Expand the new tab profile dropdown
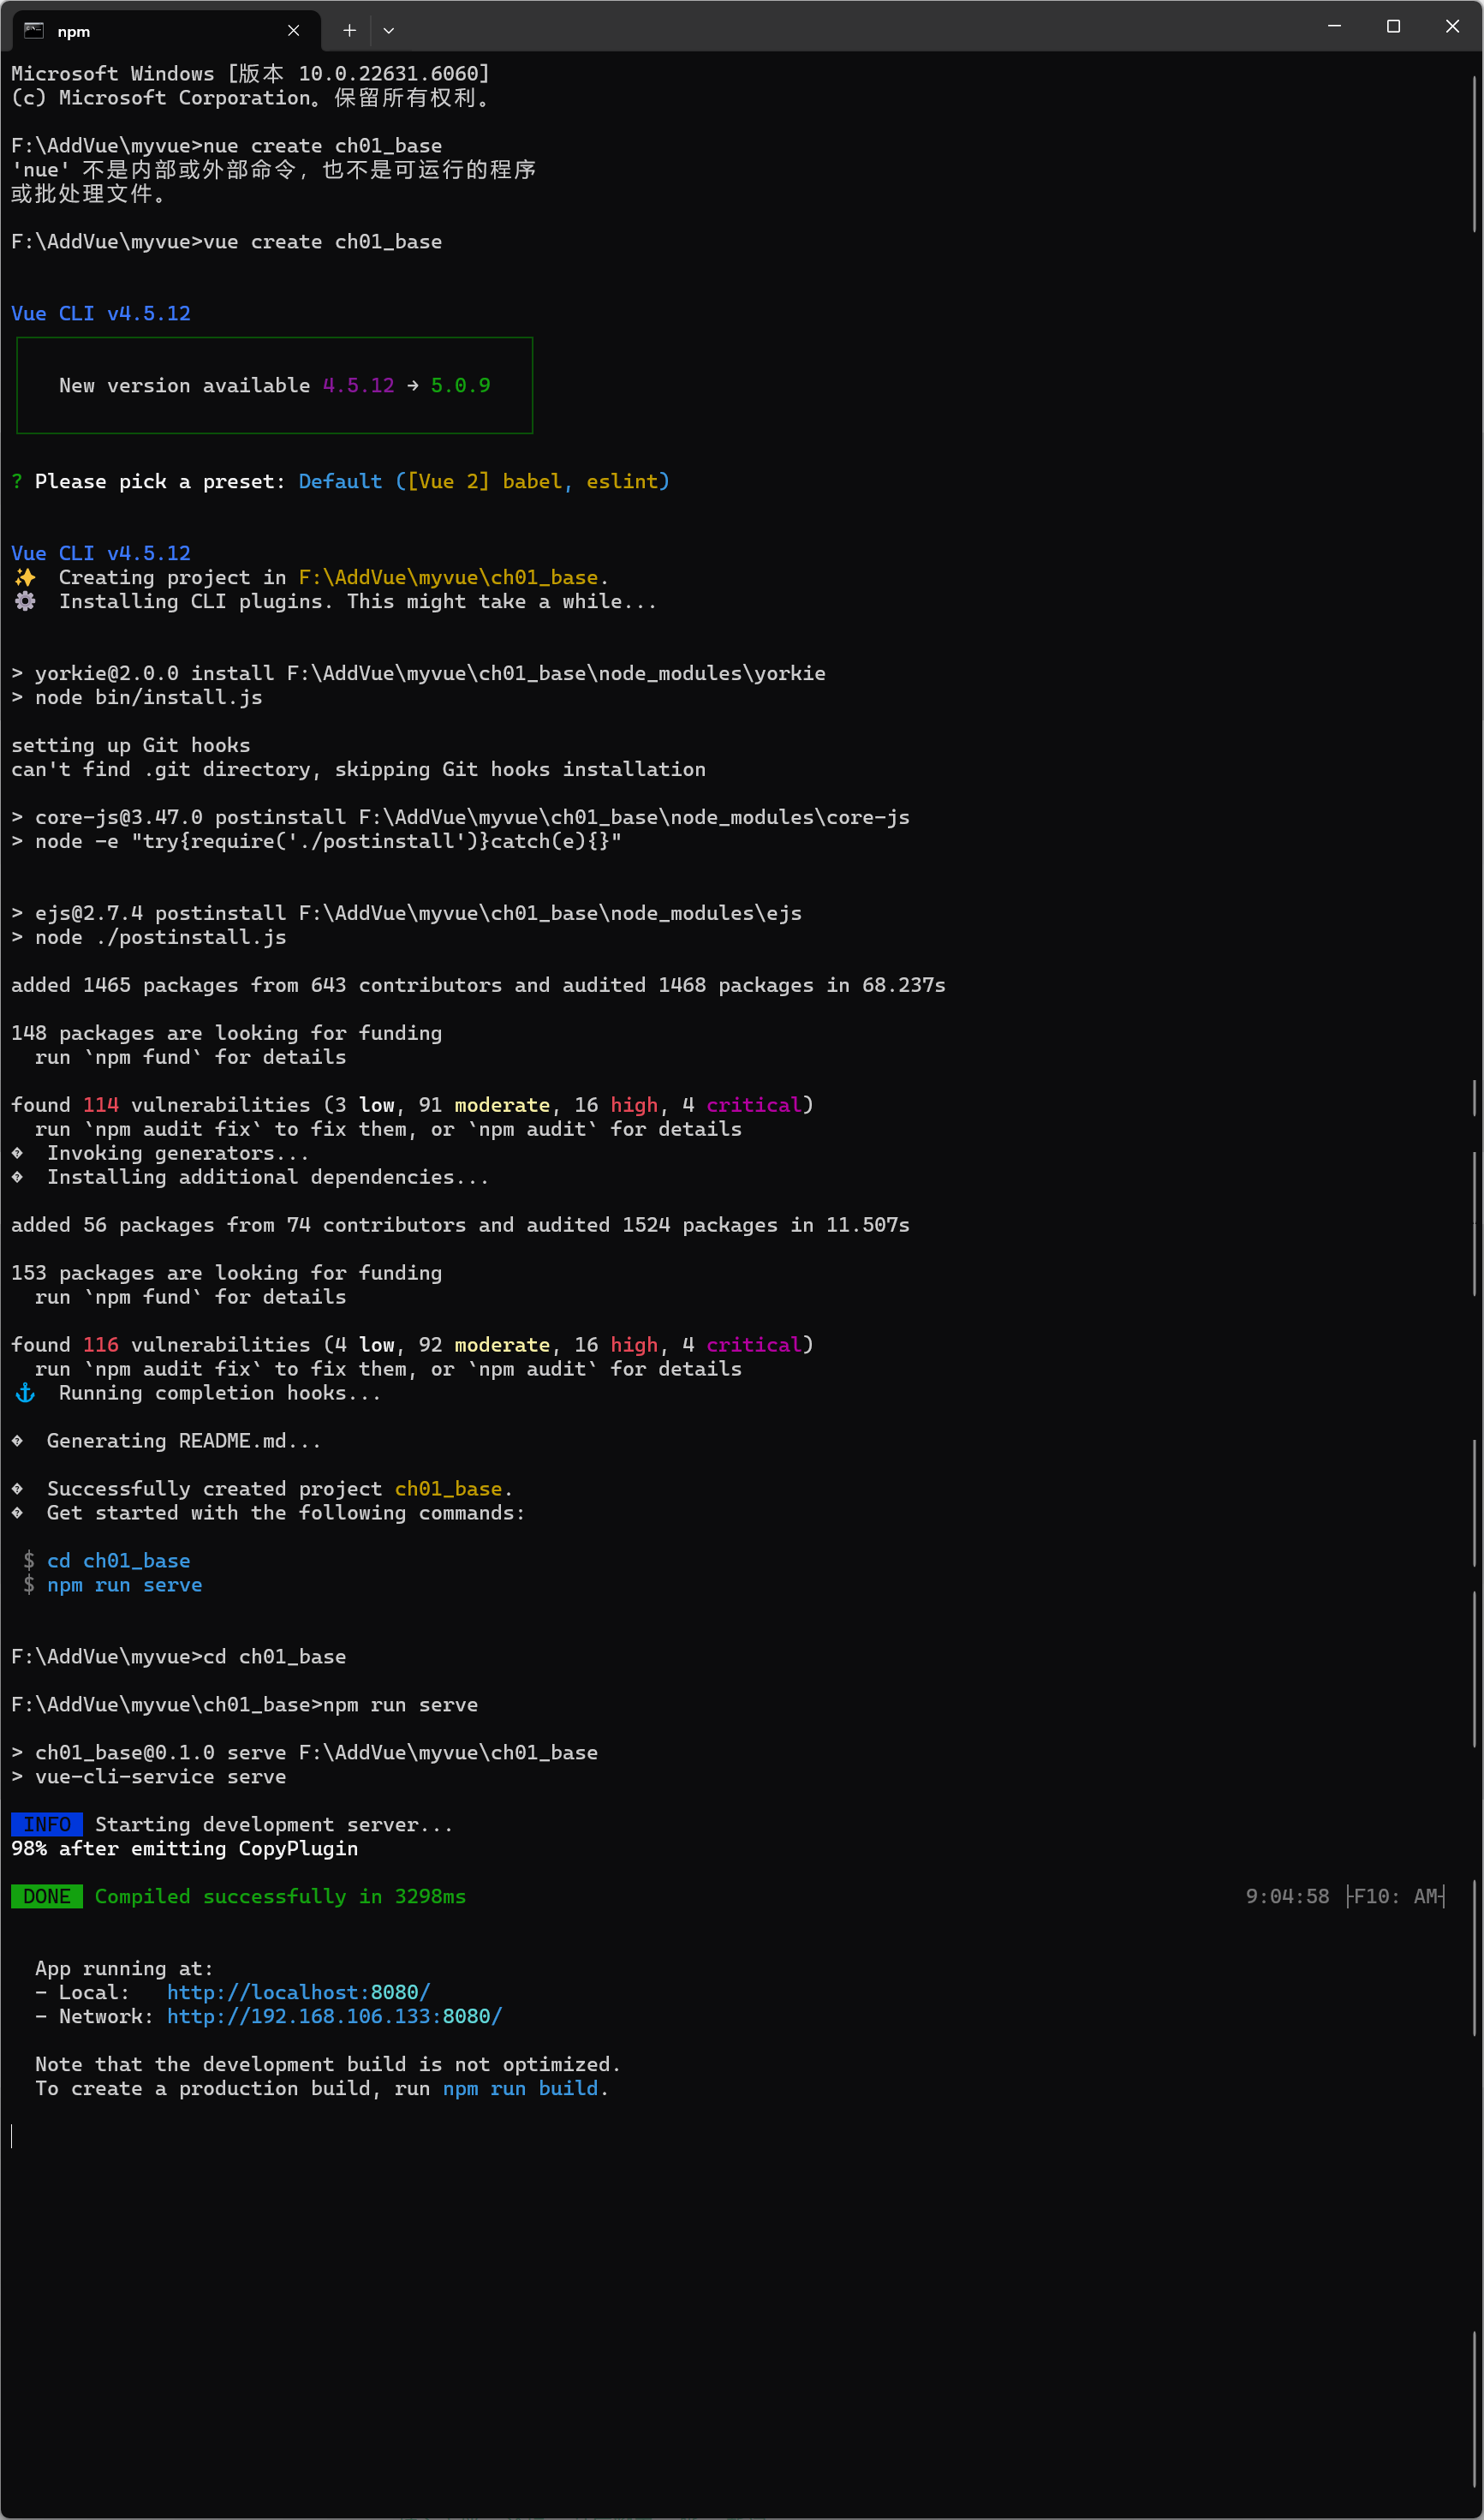This screenshot has width=1484, height=2520. tap(389, 31)
